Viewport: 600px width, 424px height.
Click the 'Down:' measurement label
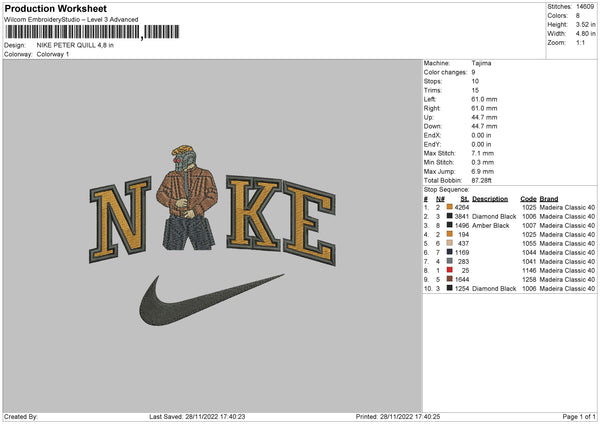(432, 126)
